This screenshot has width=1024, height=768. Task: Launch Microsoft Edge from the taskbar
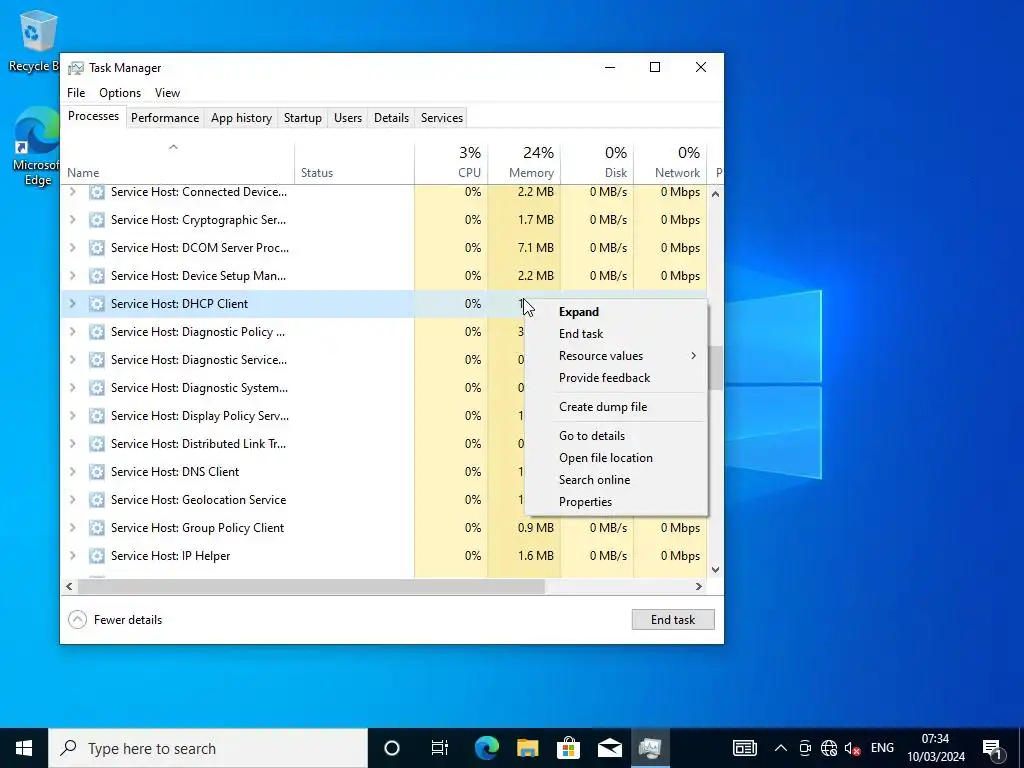tap(487, 748)
